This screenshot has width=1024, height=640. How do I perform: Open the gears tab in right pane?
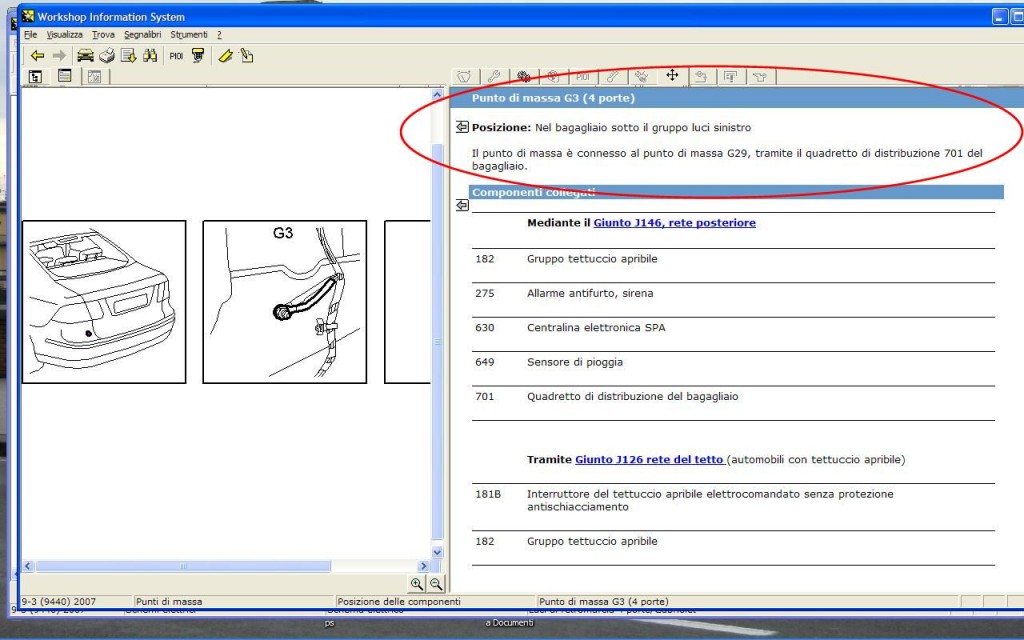coord(524,76)
